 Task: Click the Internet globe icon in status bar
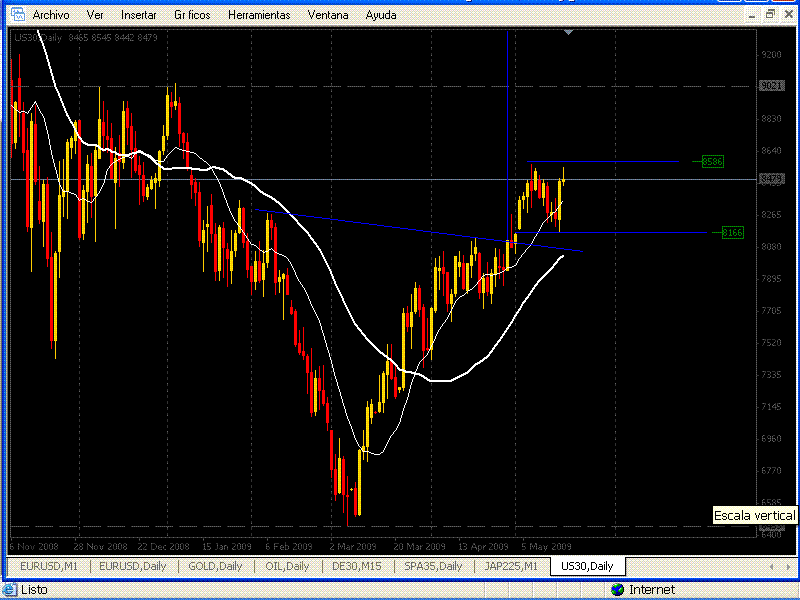pos(617,590)
